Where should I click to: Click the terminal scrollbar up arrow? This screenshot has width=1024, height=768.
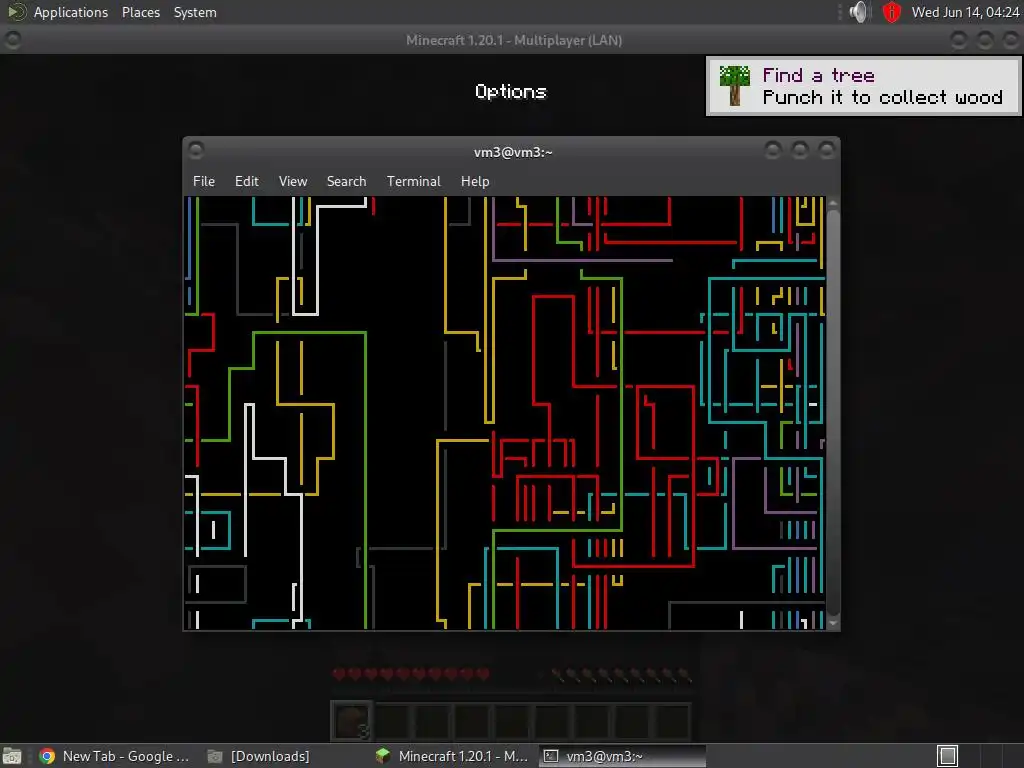click(x=833, y=204)
